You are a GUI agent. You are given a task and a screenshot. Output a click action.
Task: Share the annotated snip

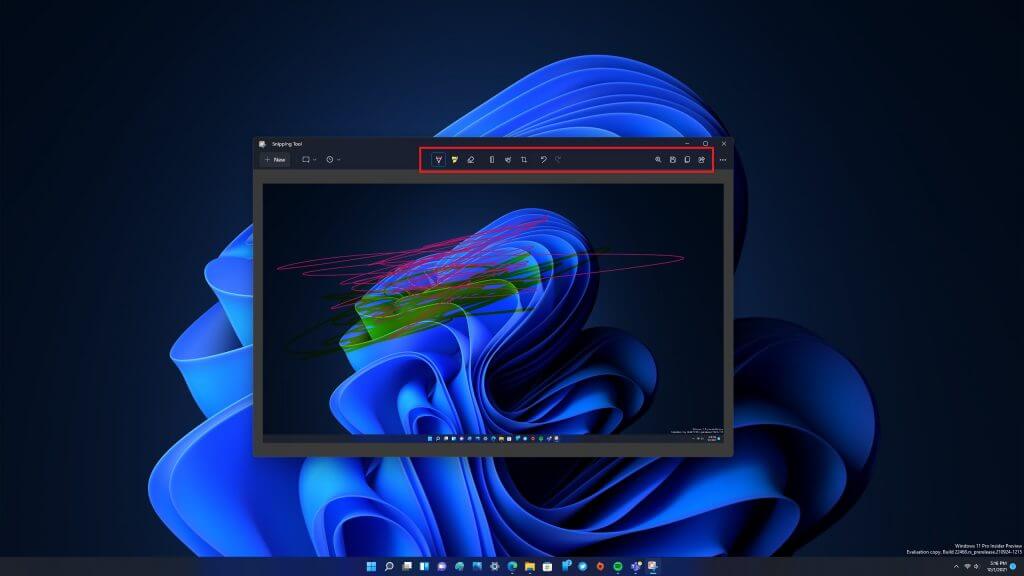[703, 159]
